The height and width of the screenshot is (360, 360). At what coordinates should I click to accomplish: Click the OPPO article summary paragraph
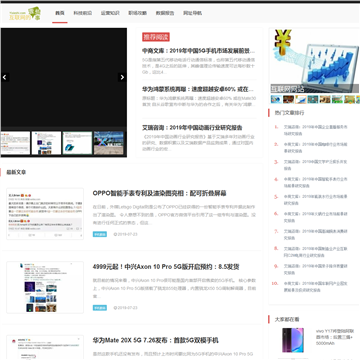click(x=174, y=215)
